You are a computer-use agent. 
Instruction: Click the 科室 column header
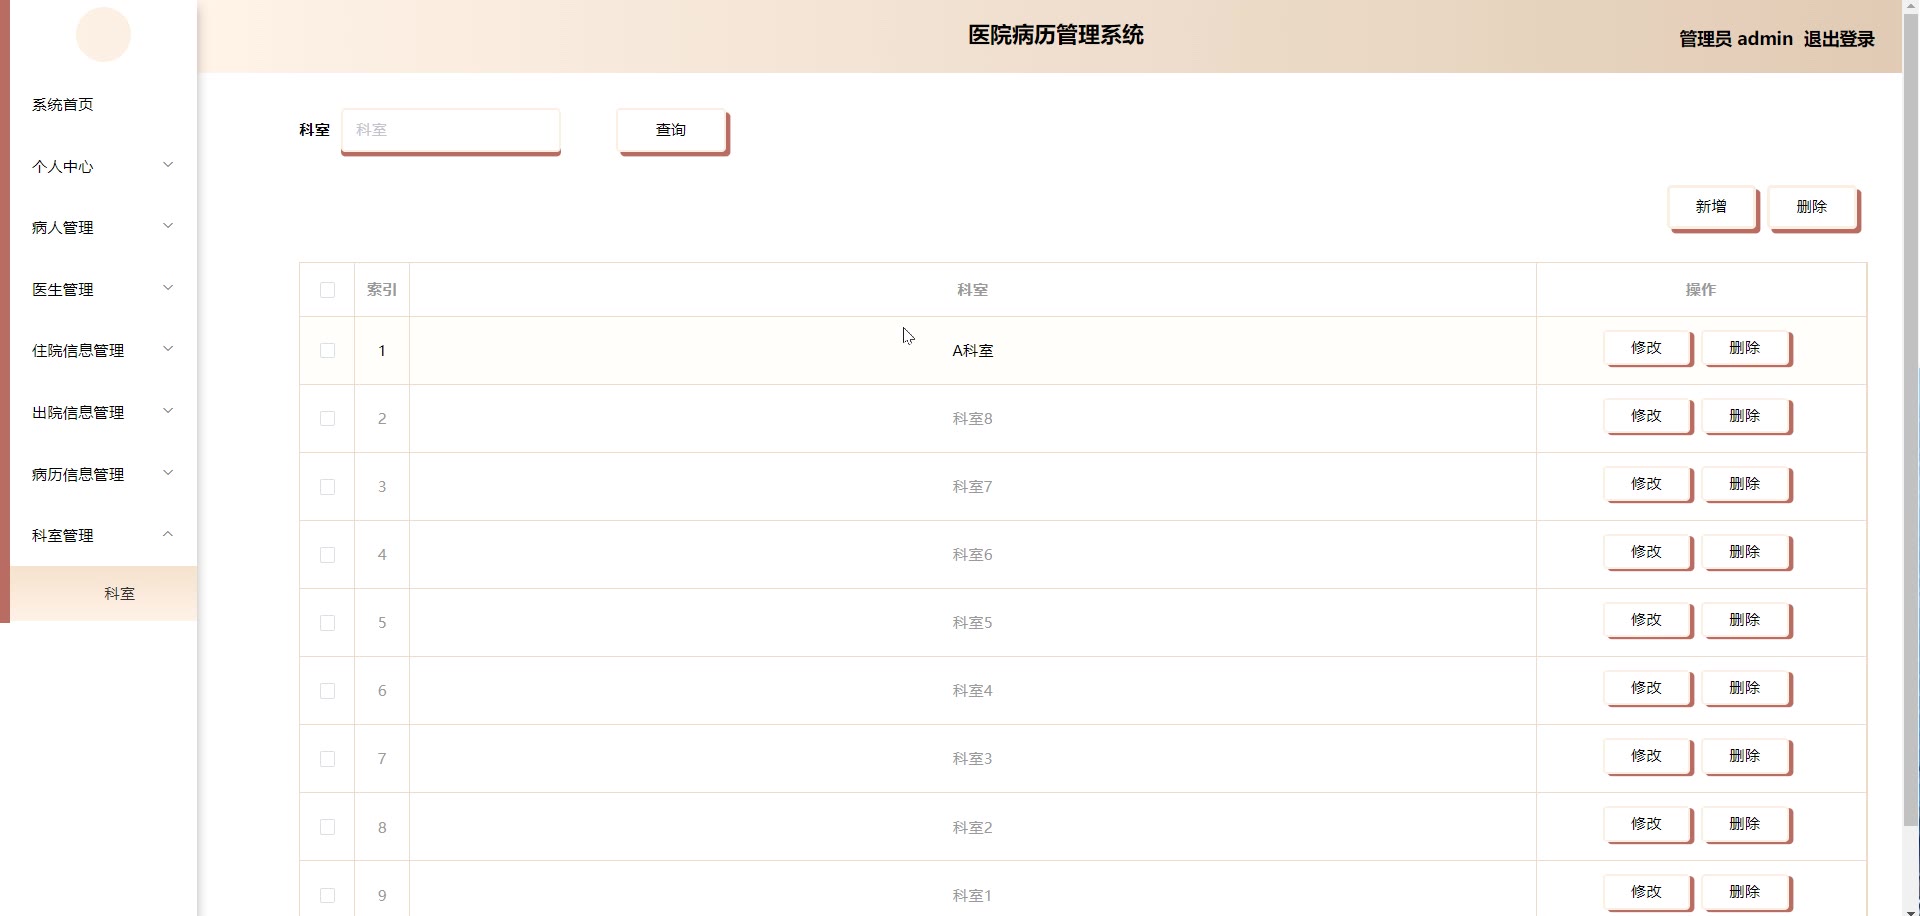(x=972, y=290)
